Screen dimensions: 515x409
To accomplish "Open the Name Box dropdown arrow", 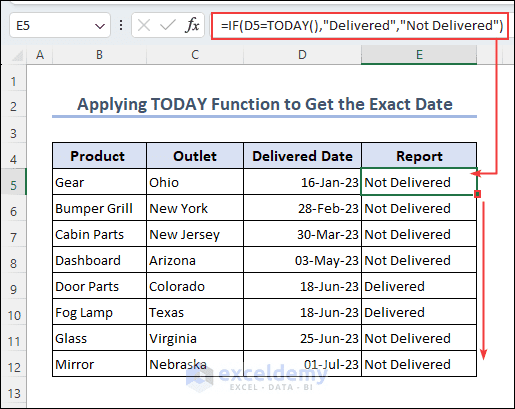I will point(100,26).
